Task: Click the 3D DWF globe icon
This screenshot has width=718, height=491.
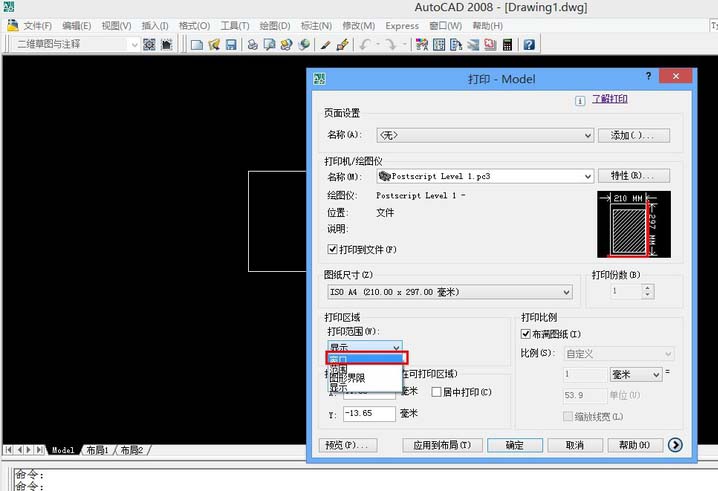Action: tap(304, 44)
